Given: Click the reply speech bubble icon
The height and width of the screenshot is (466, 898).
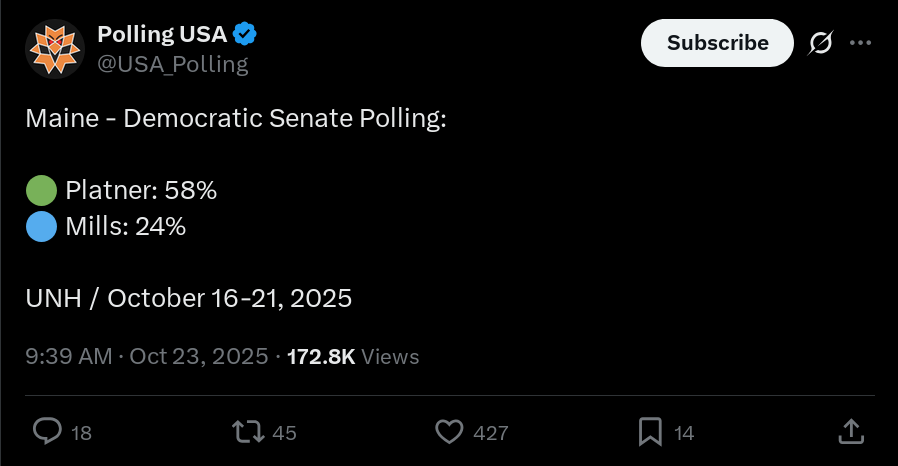Looking at the screenshot, I should 47,431.
